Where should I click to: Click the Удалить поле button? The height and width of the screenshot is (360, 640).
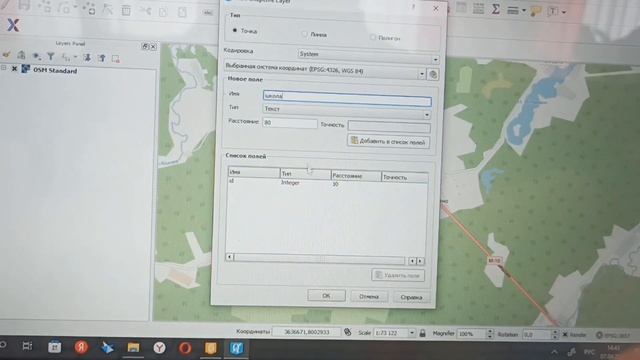[398, 275]
